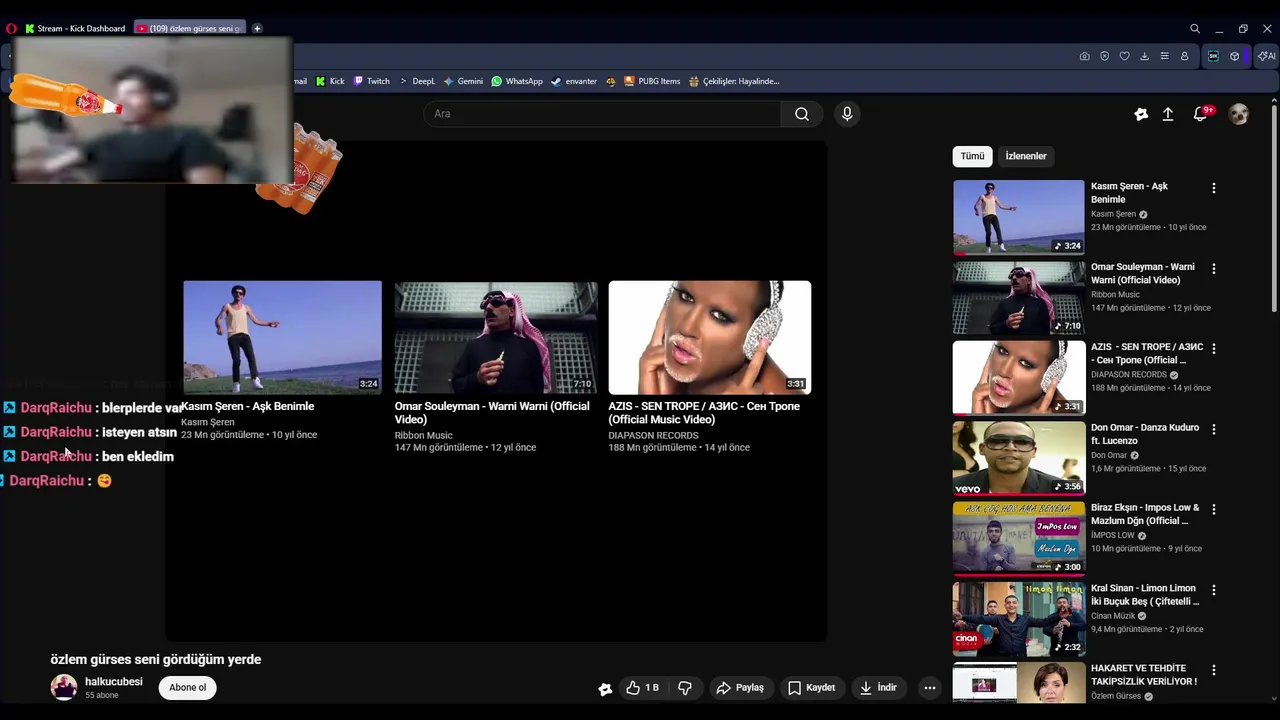Start voice search with microphone icon
The image size is (1280, 720).
tap(847, 114)
